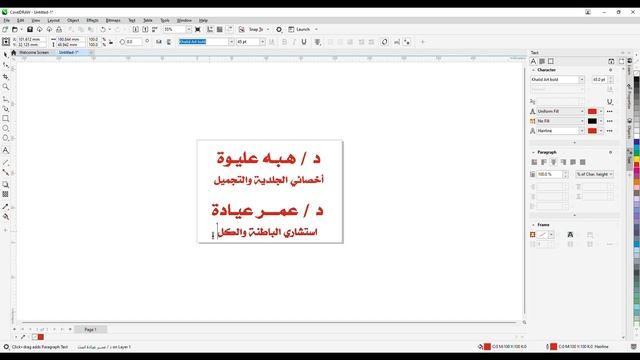The image size is (640, 360).
Task: Open the Hairline outline width dropdown
Action: click(582, 131)
